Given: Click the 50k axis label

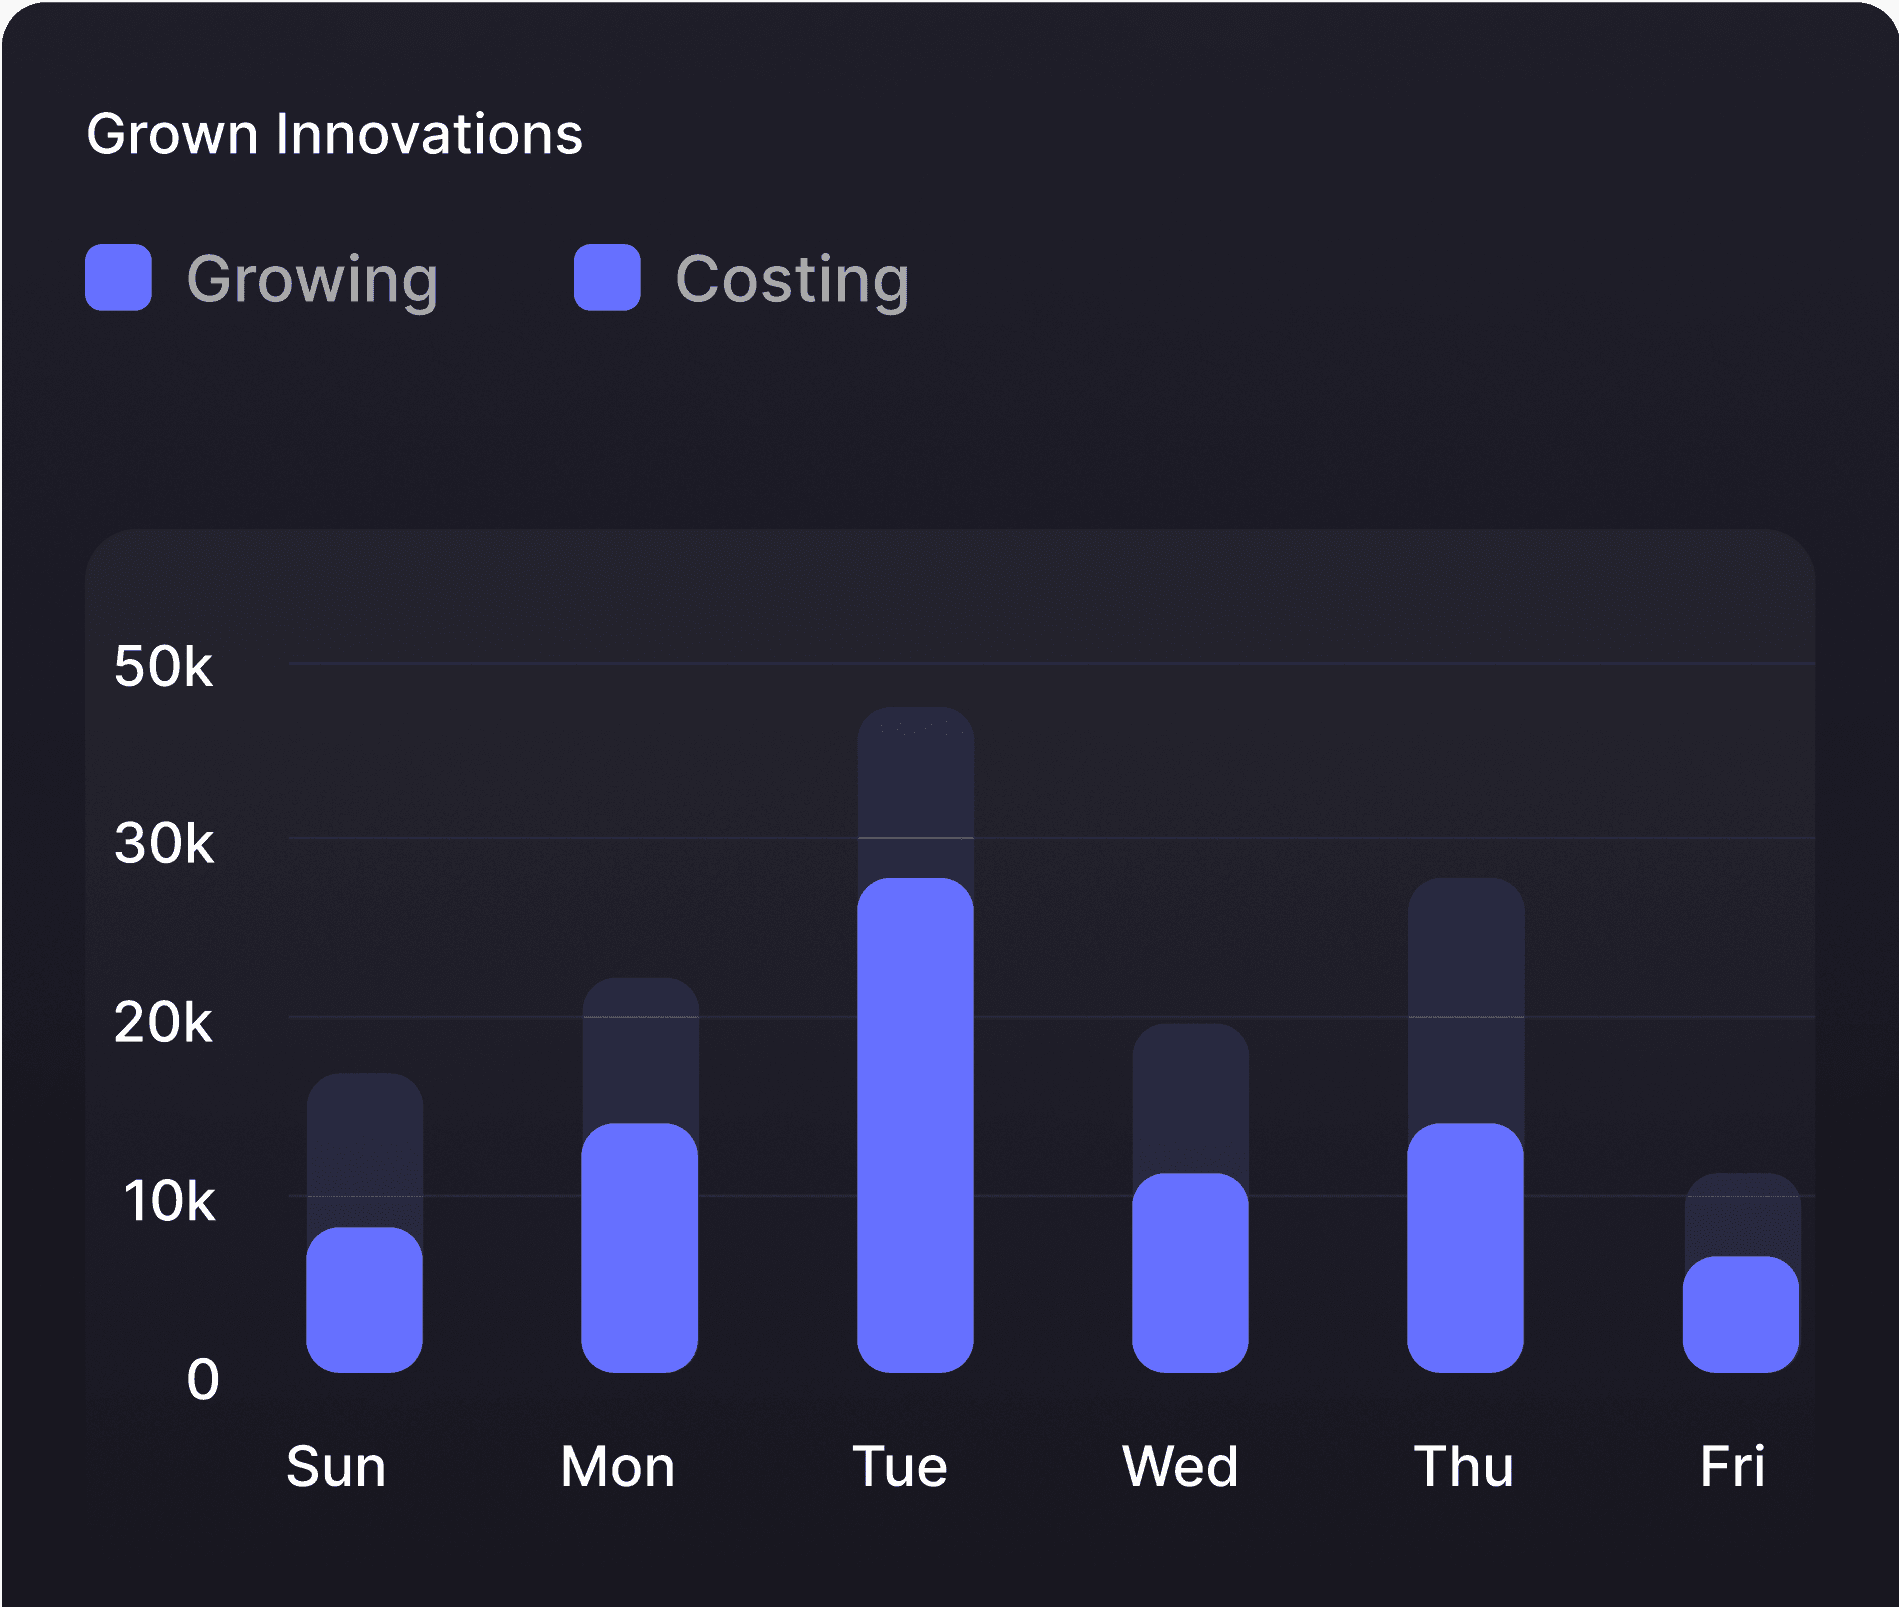Looking at the screenshot, I should click(x=163, y=666).
